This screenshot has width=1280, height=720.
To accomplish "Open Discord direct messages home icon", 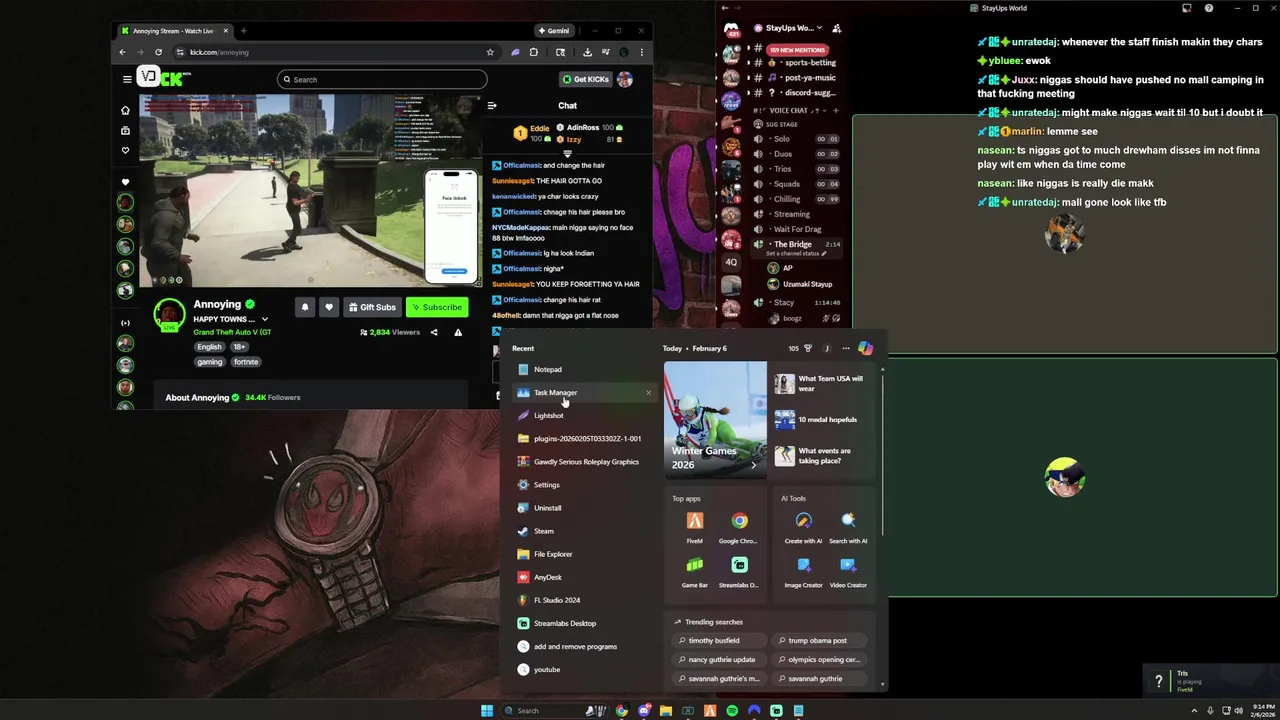I will tap(731, 30).
